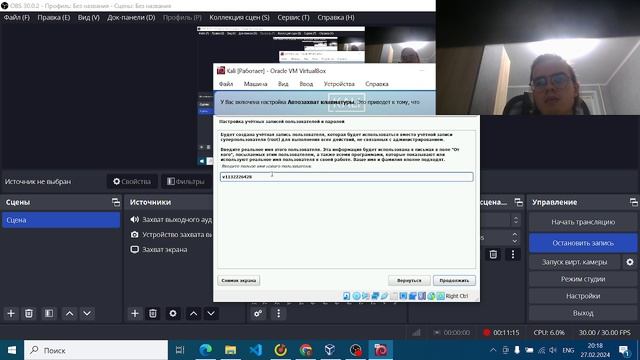640x360 pixels.
Task: Open transition type dropdown arrows
Action: pyautogui.click(x=516, y=220)
